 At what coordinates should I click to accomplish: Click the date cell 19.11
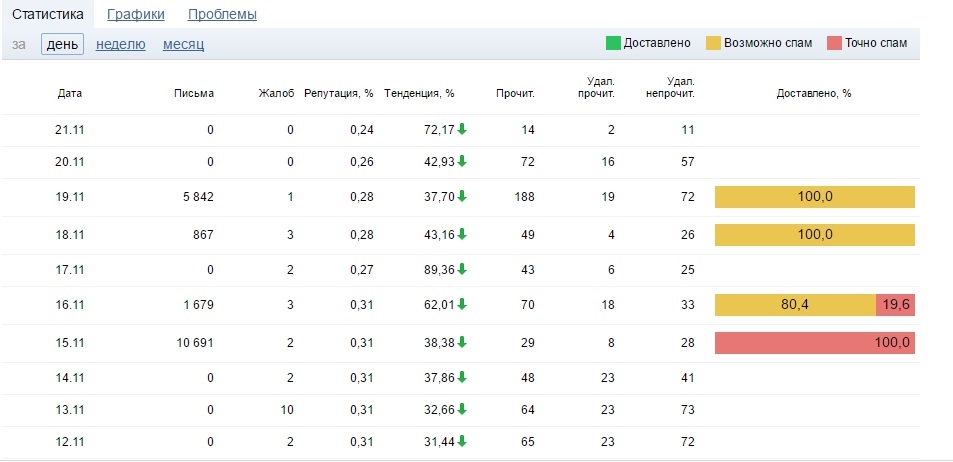tap(70, 197)
